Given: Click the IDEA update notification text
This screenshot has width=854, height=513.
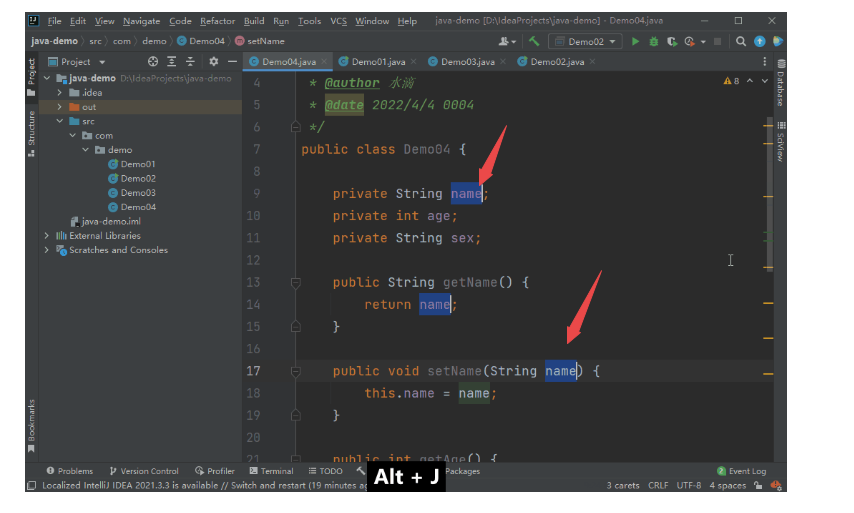Looking at the screenshot, I should point(205,485).
